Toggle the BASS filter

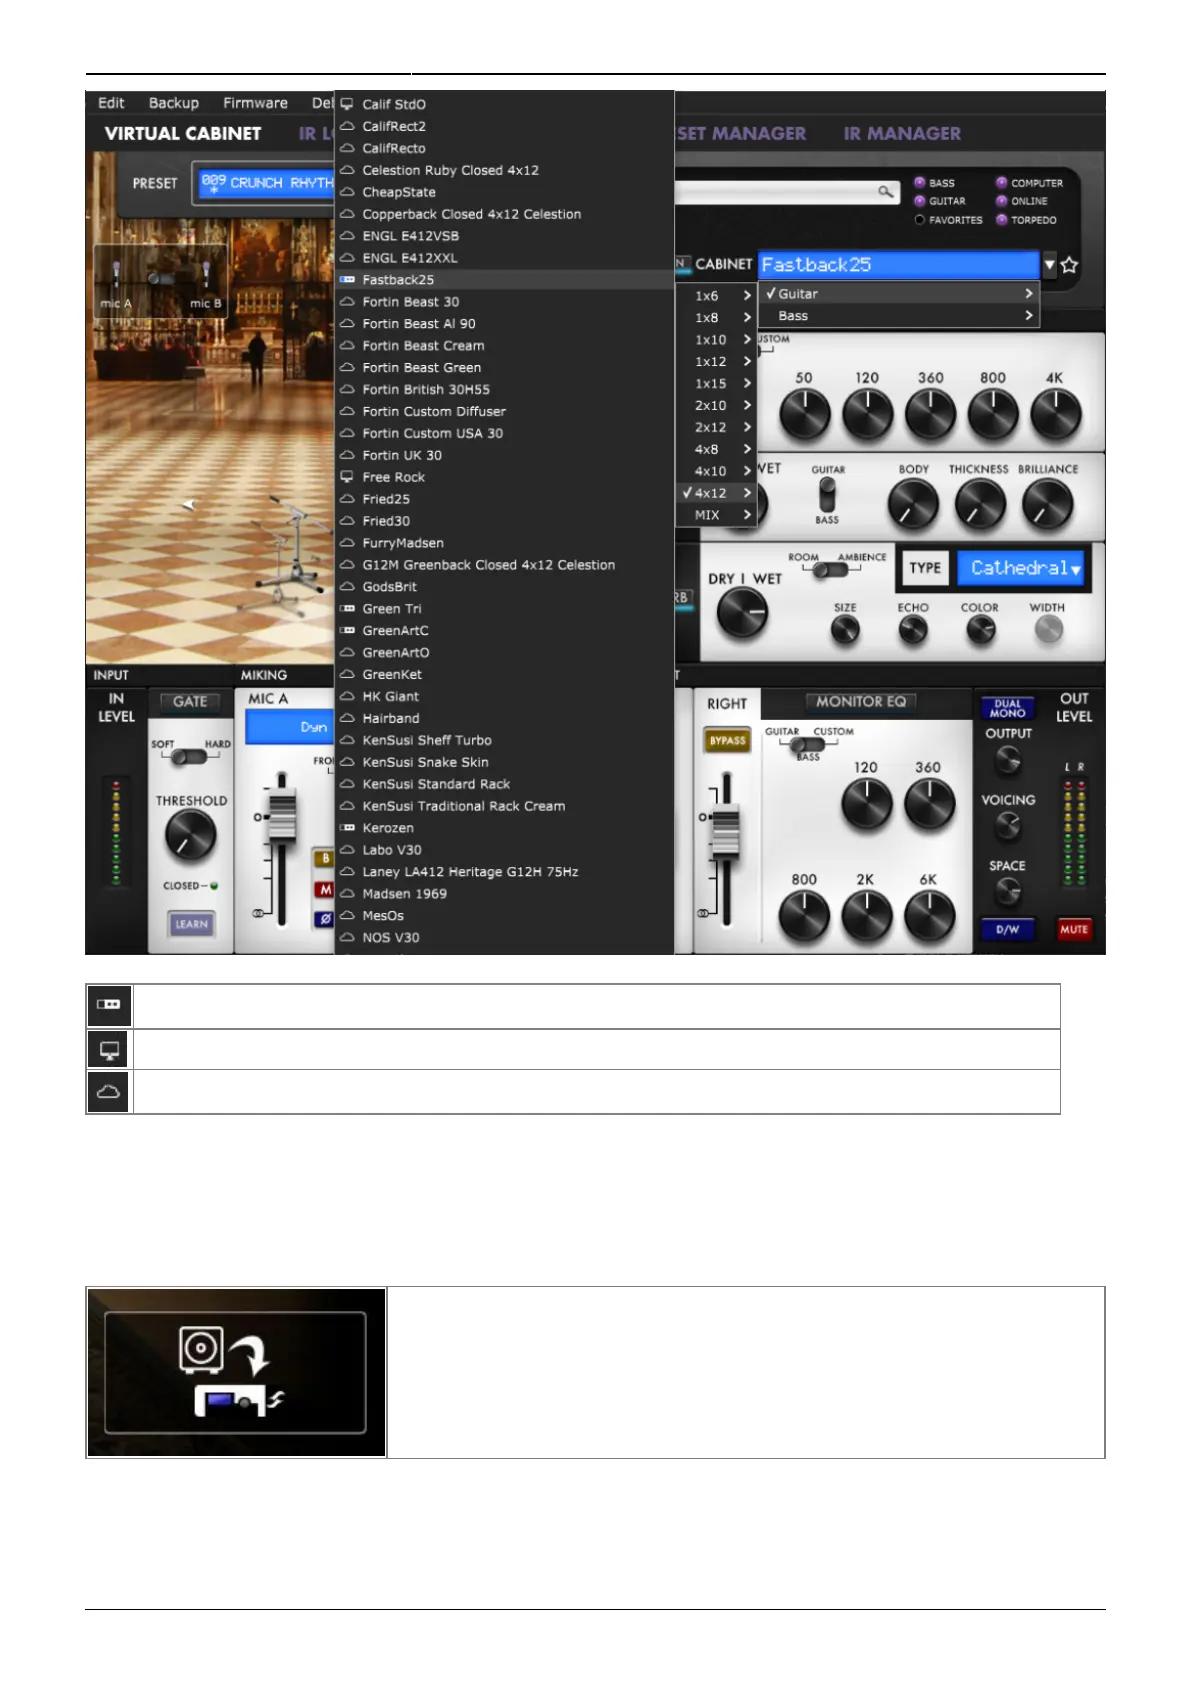(x=920, y=183)
